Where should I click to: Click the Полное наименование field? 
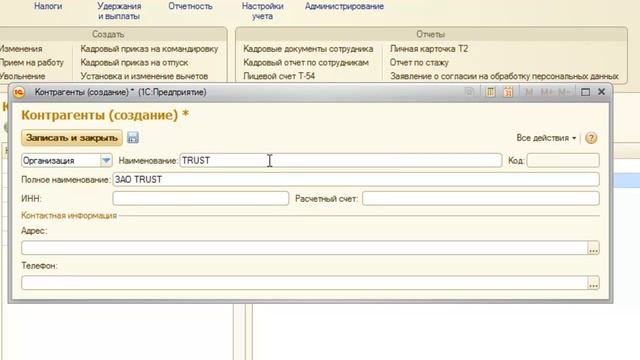coord(356,179)
